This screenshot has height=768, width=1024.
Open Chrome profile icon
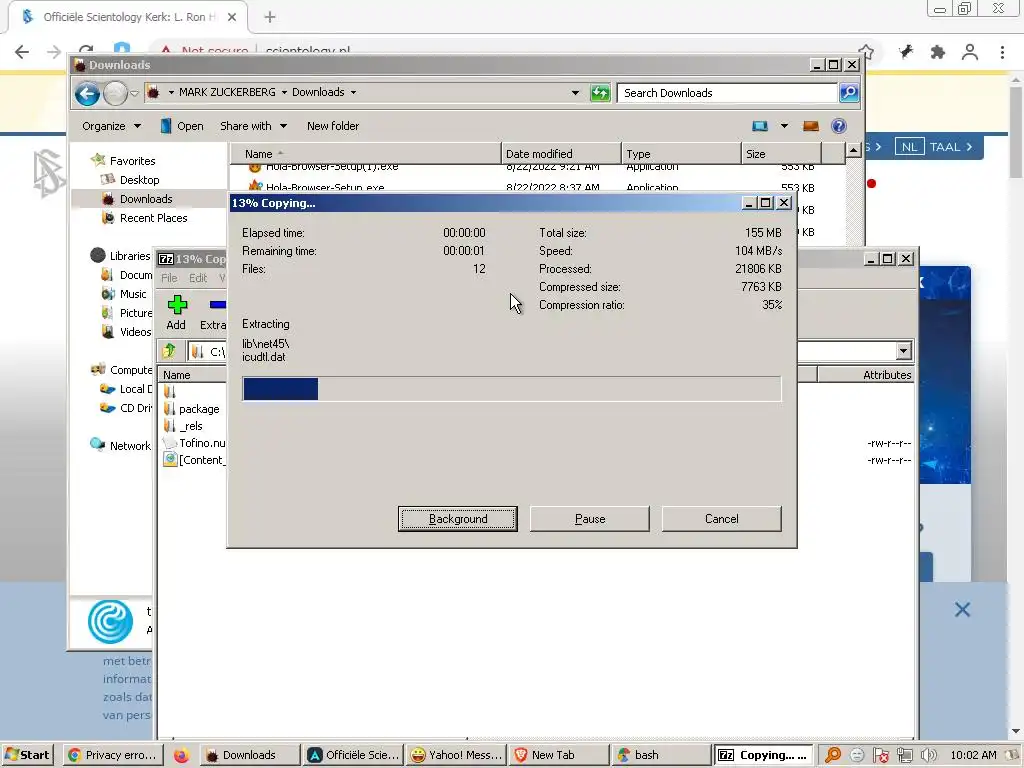[x=970, y=52]
